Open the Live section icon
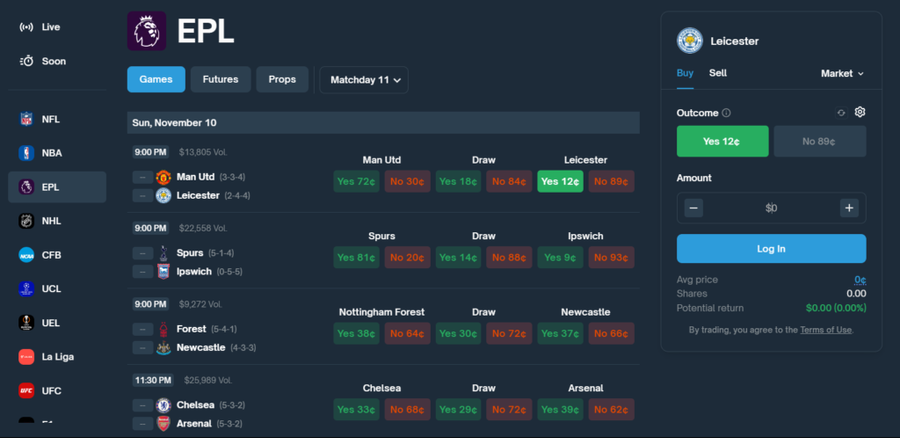 [x=26, y=27]
